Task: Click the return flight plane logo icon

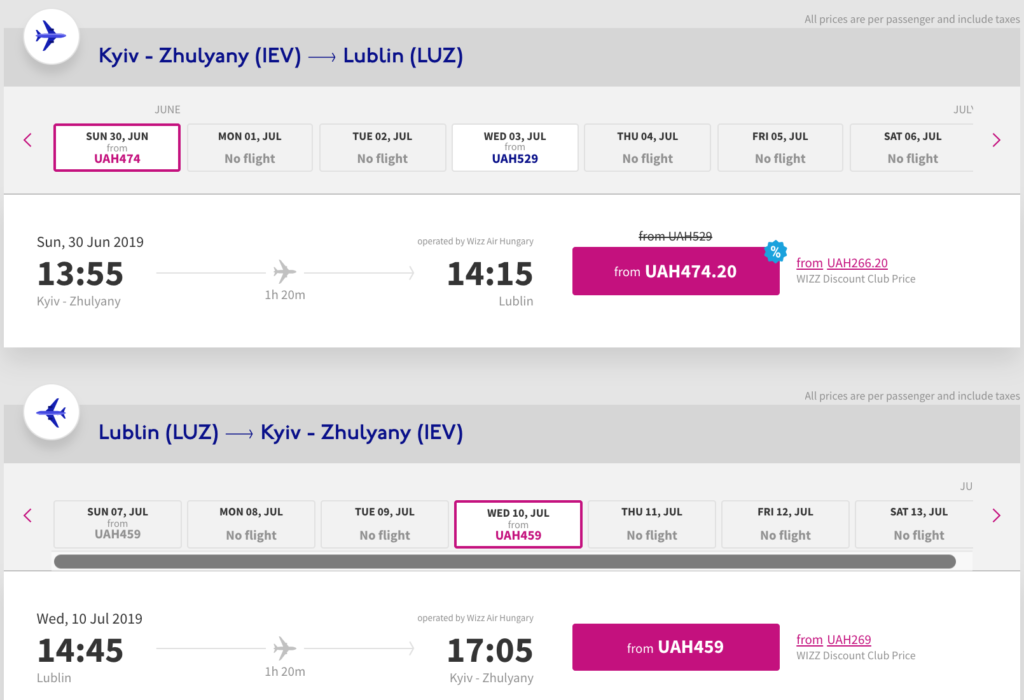Action: pos(50,412)
